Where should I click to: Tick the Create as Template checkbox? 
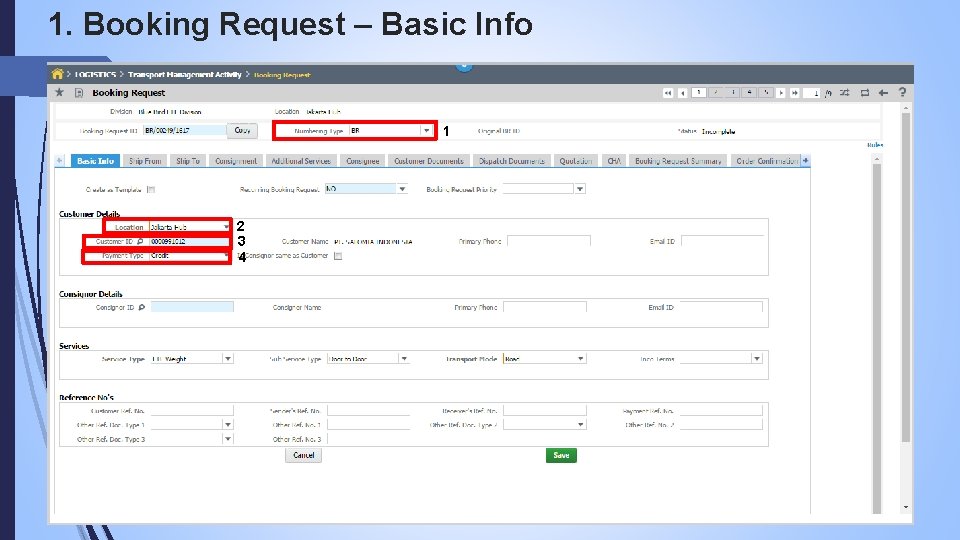(x=151, y=190)
